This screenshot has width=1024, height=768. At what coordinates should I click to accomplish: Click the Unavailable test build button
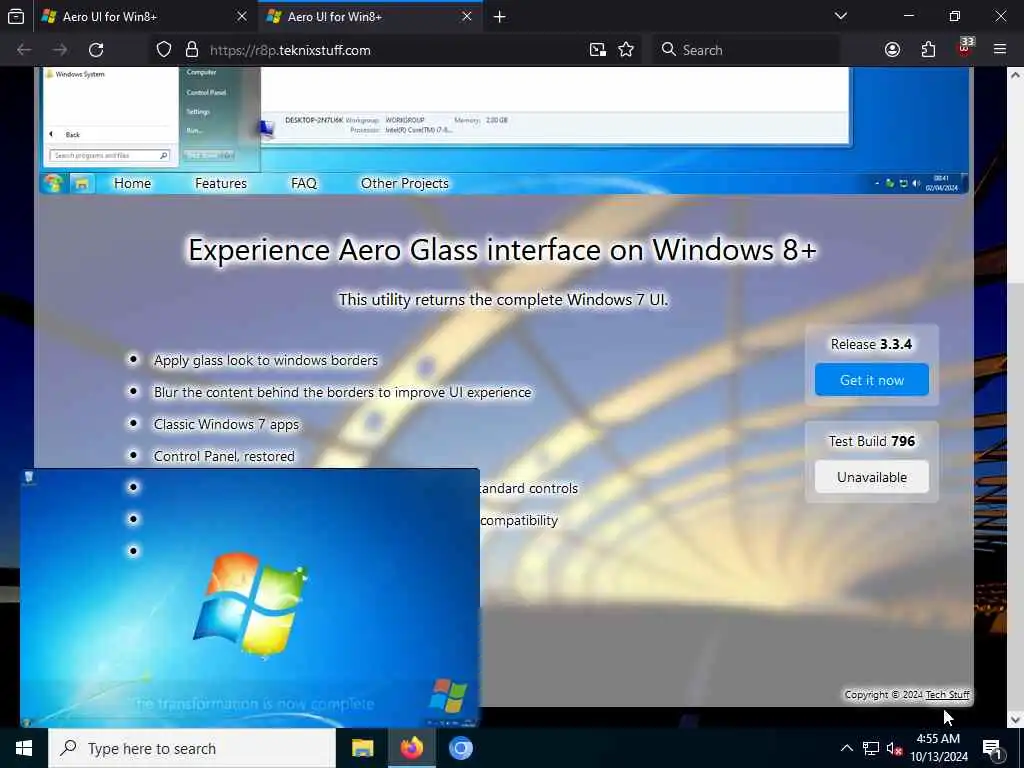(871, 477)
